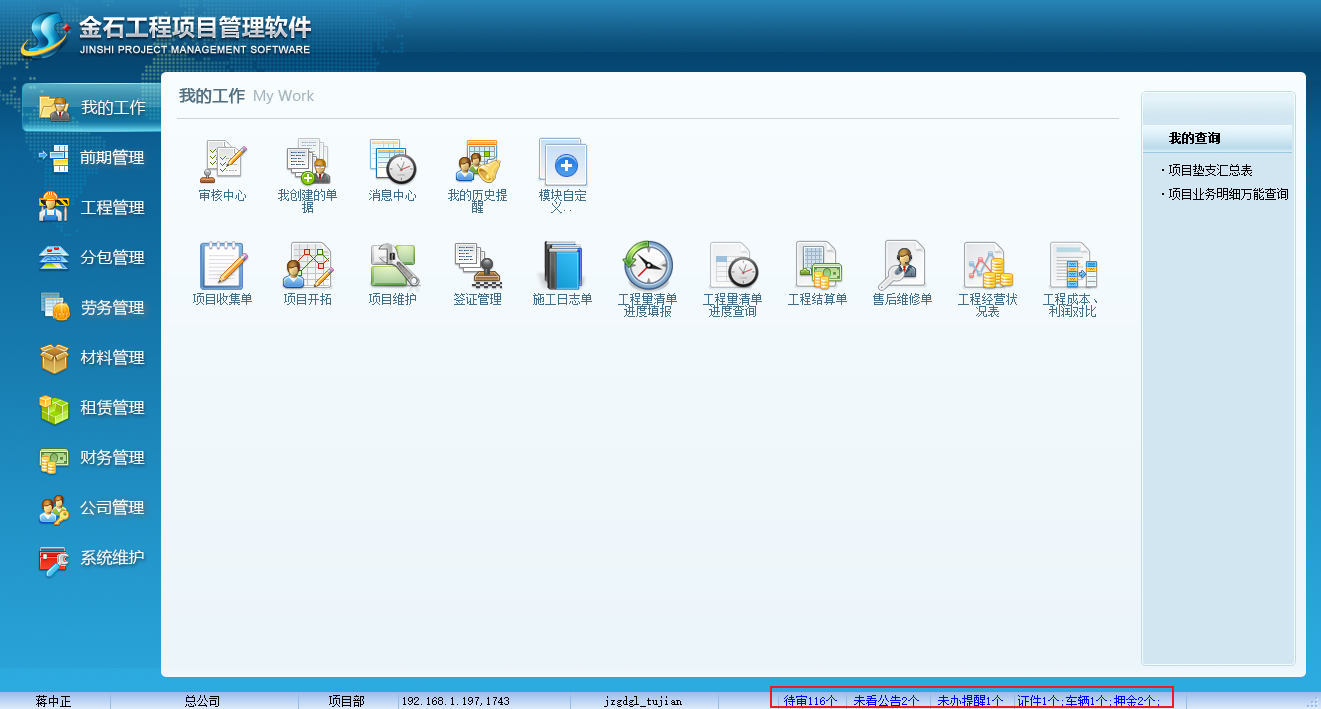
Task: Open the 审核中心 icon
Action: [x=222, y=162]
